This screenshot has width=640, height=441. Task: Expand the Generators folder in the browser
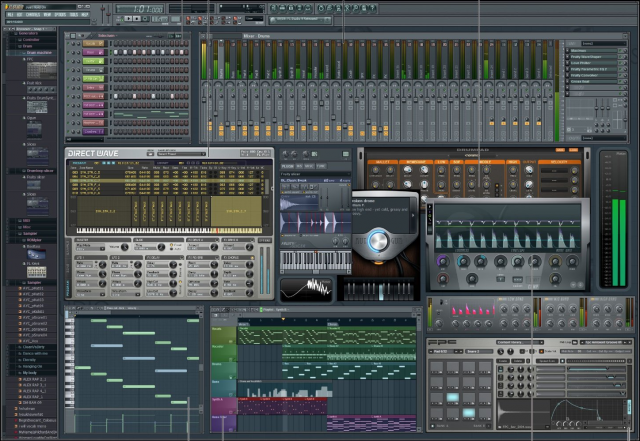(x=27, y=33)
